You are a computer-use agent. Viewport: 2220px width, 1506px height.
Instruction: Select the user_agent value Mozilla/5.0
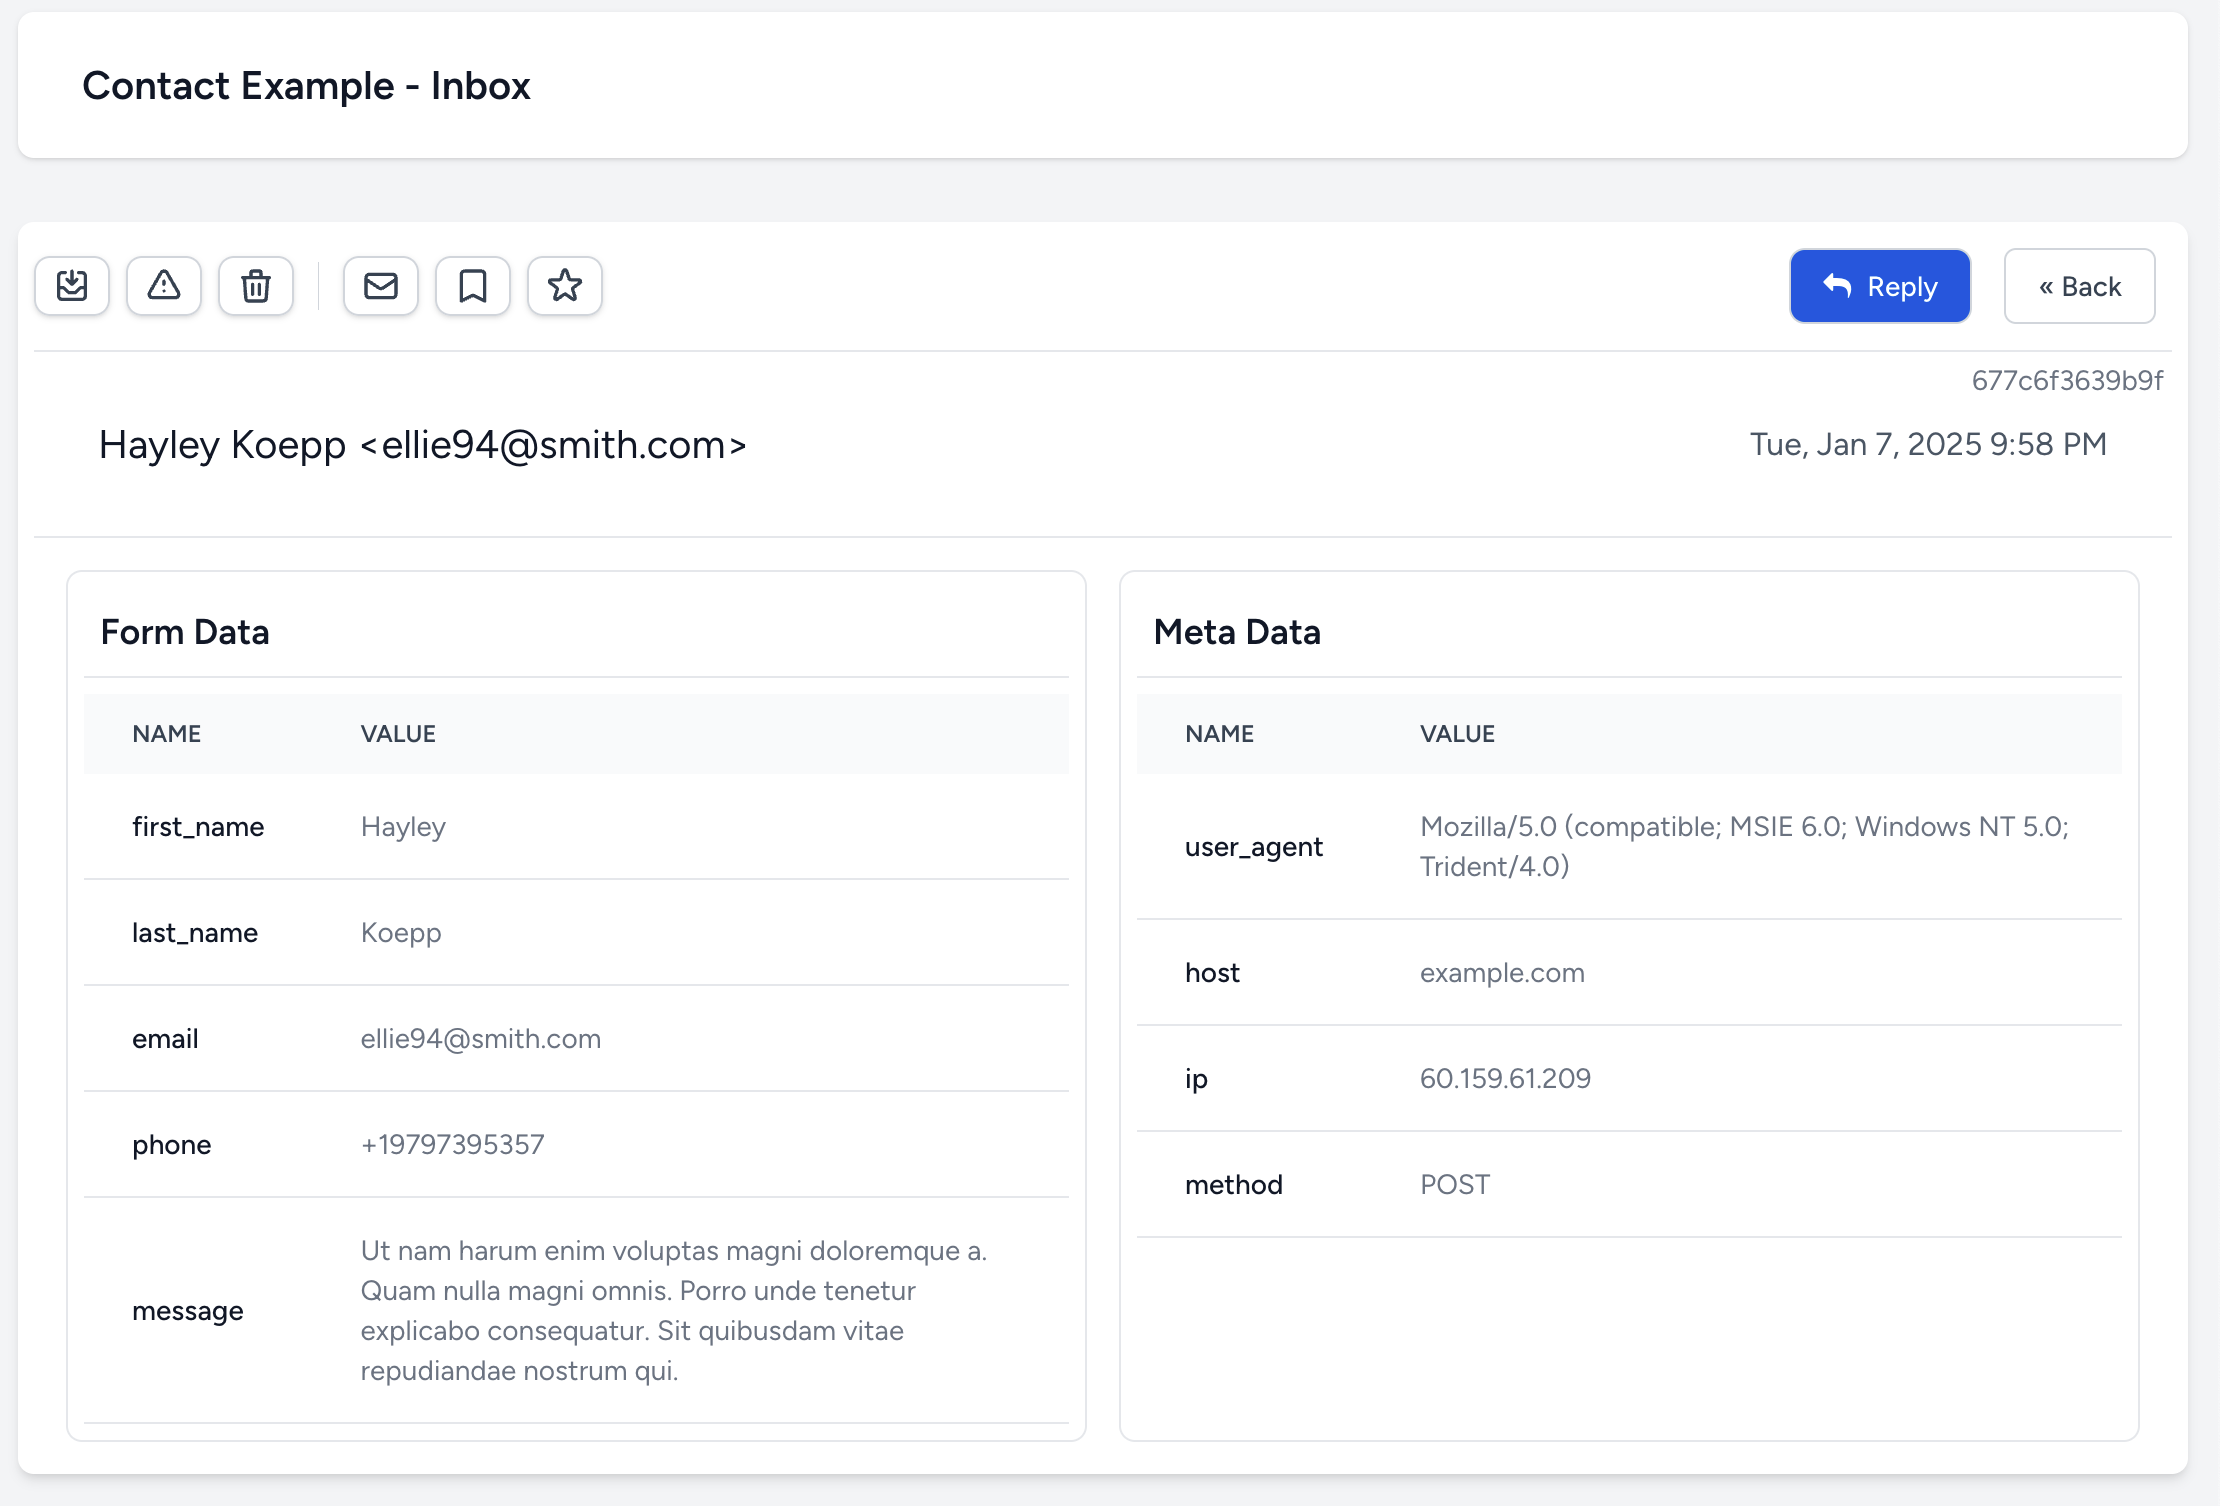coord(1745,847)
